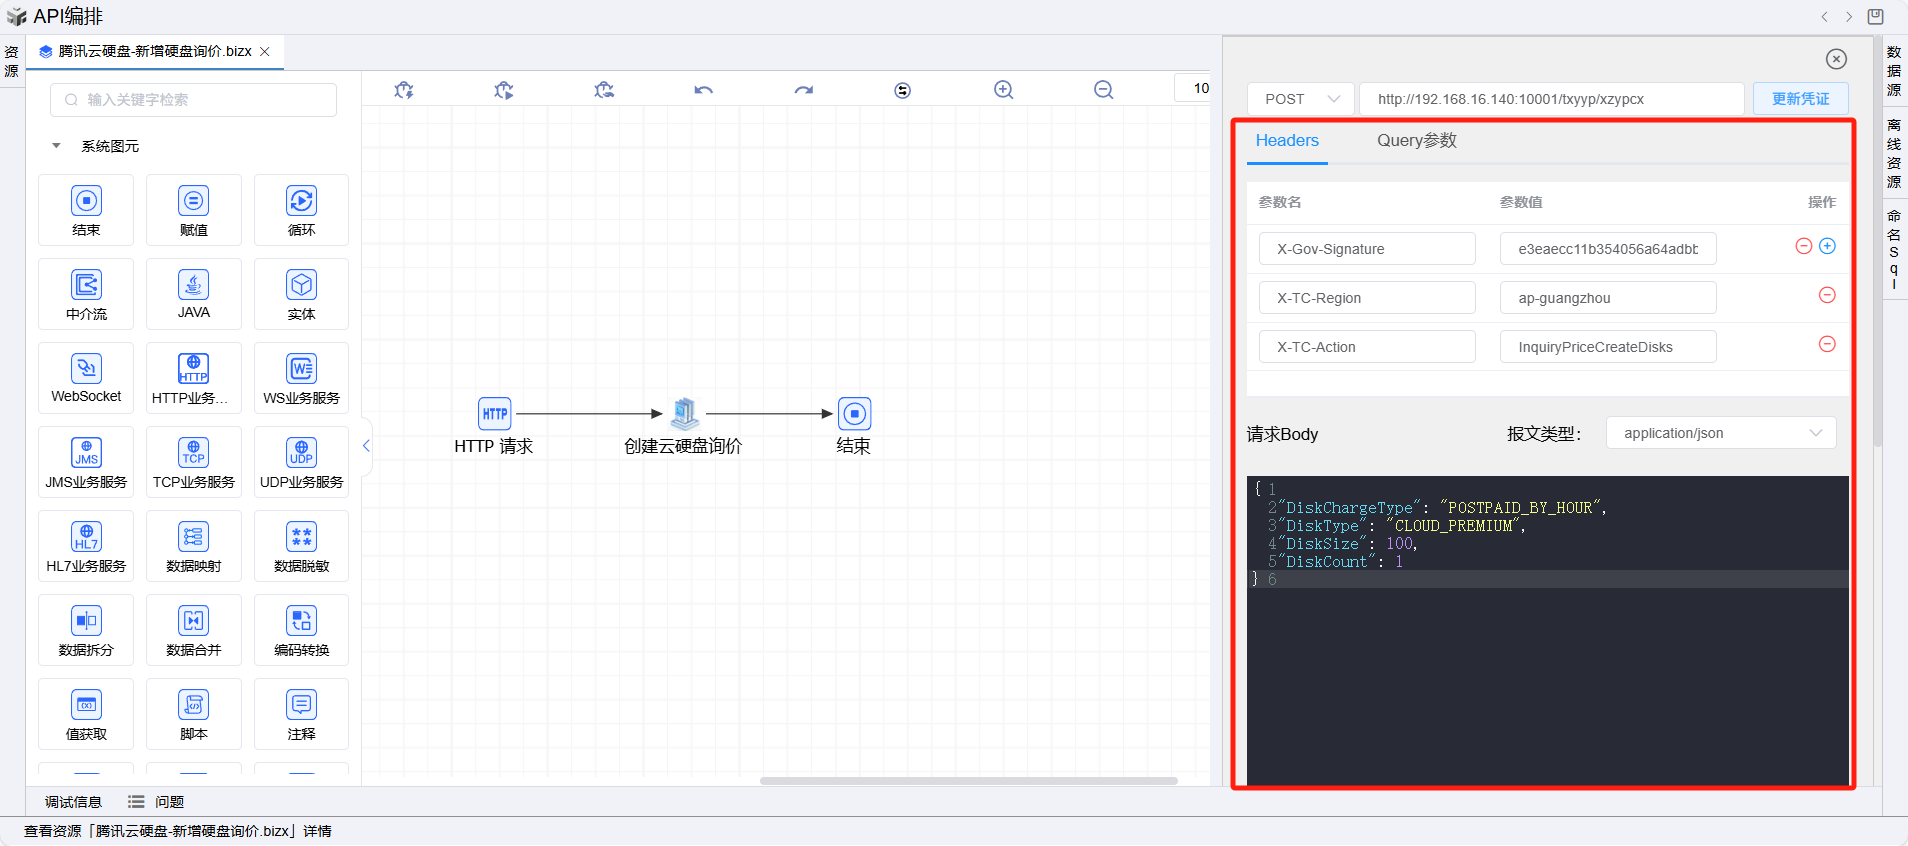Select the 编码转换 encoding conversion element
The image size is (1908, 846).
(301, 630)
